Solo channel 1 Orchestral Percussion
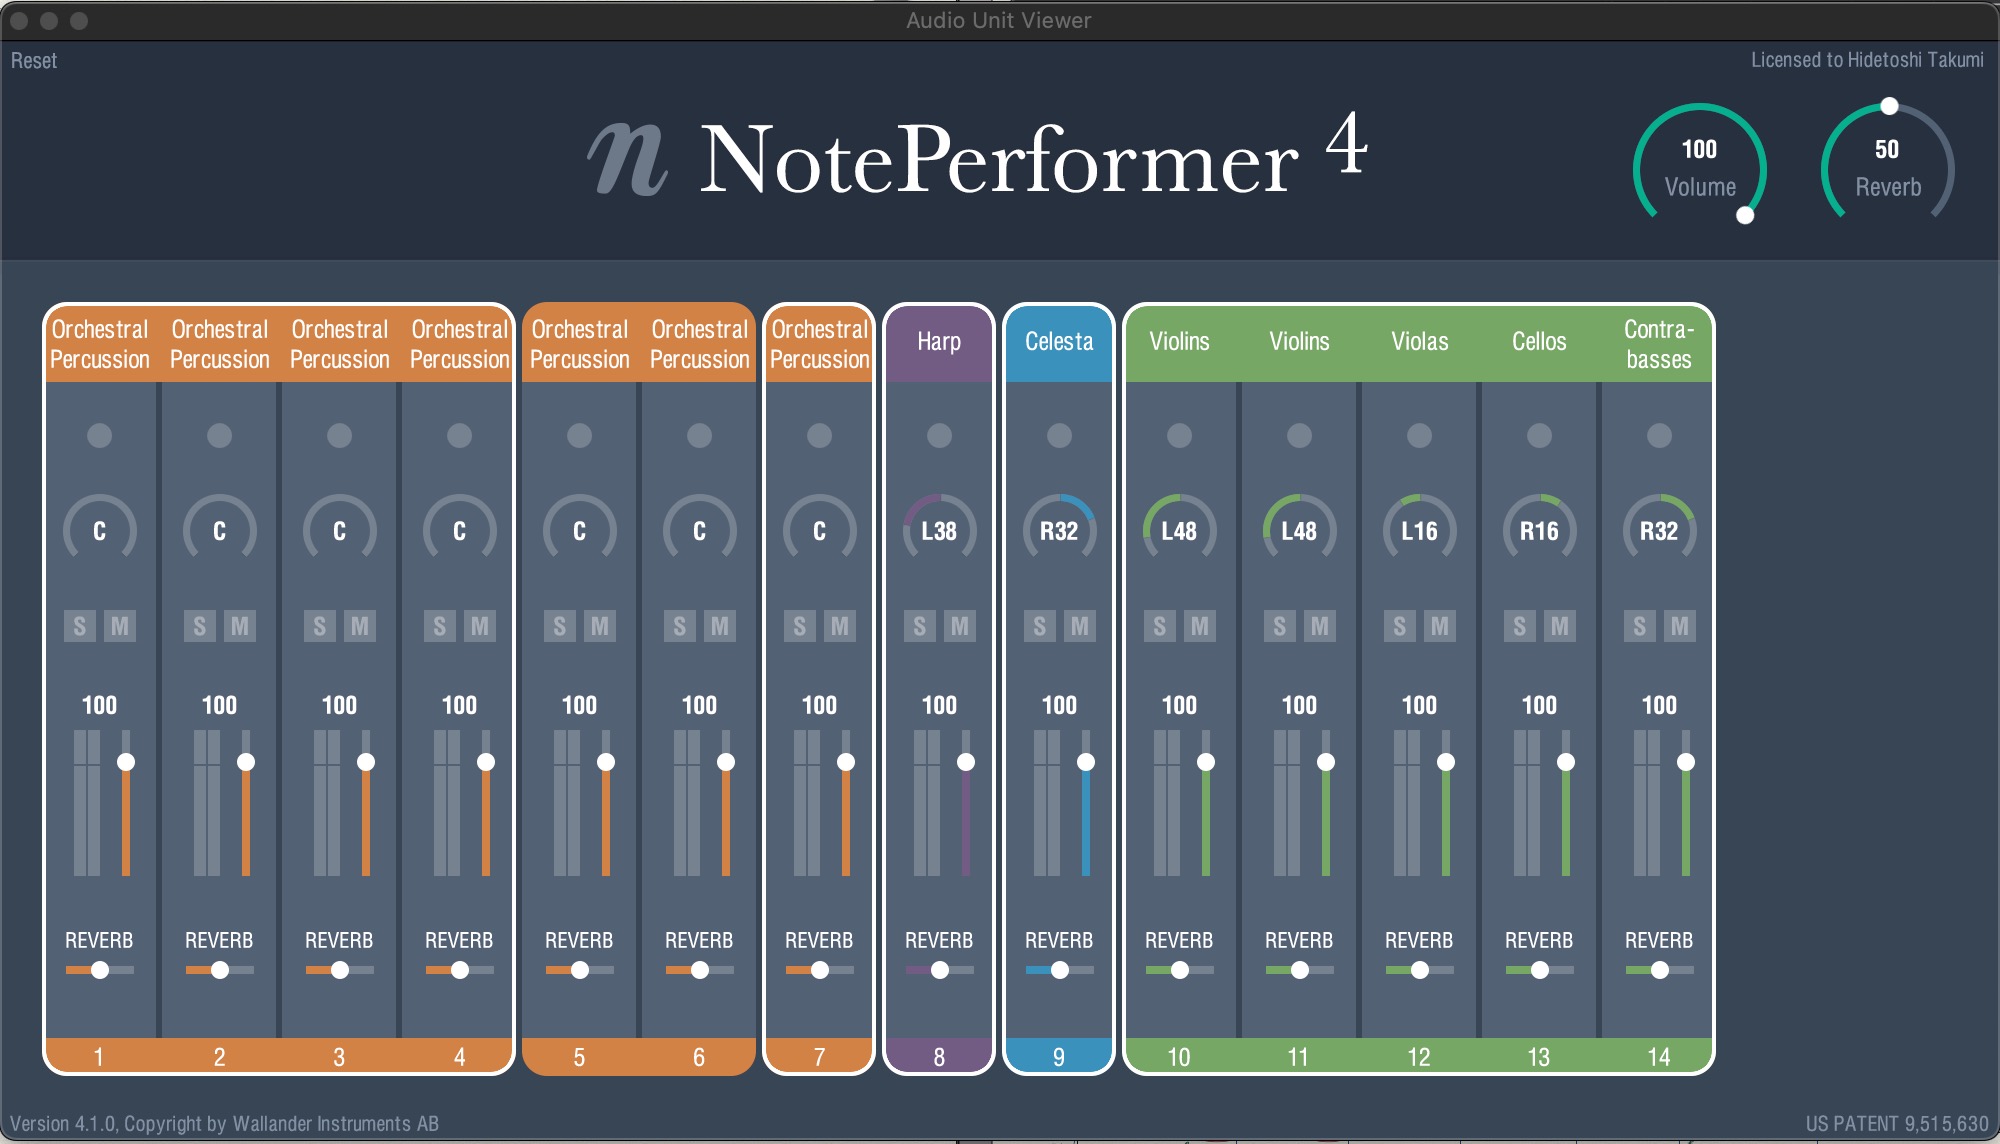This screenshot has height=1144, width=2000. [80, 626]
